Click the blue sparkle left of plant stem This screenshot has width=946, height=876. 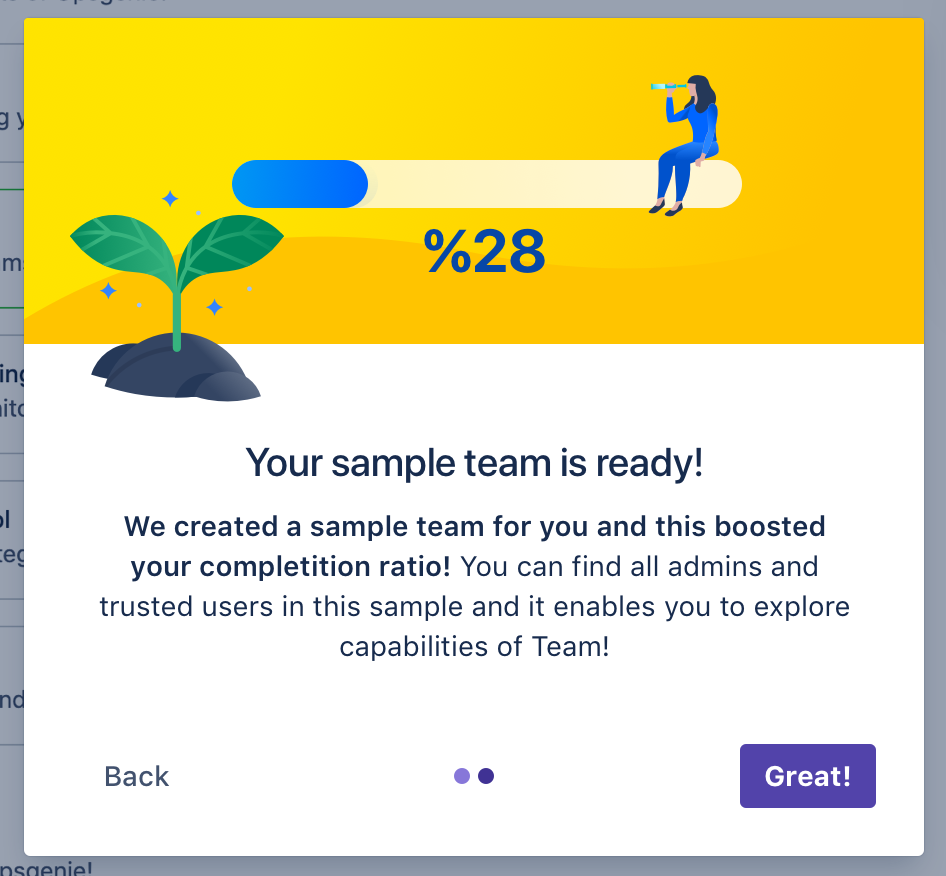(x=109, y=291)
